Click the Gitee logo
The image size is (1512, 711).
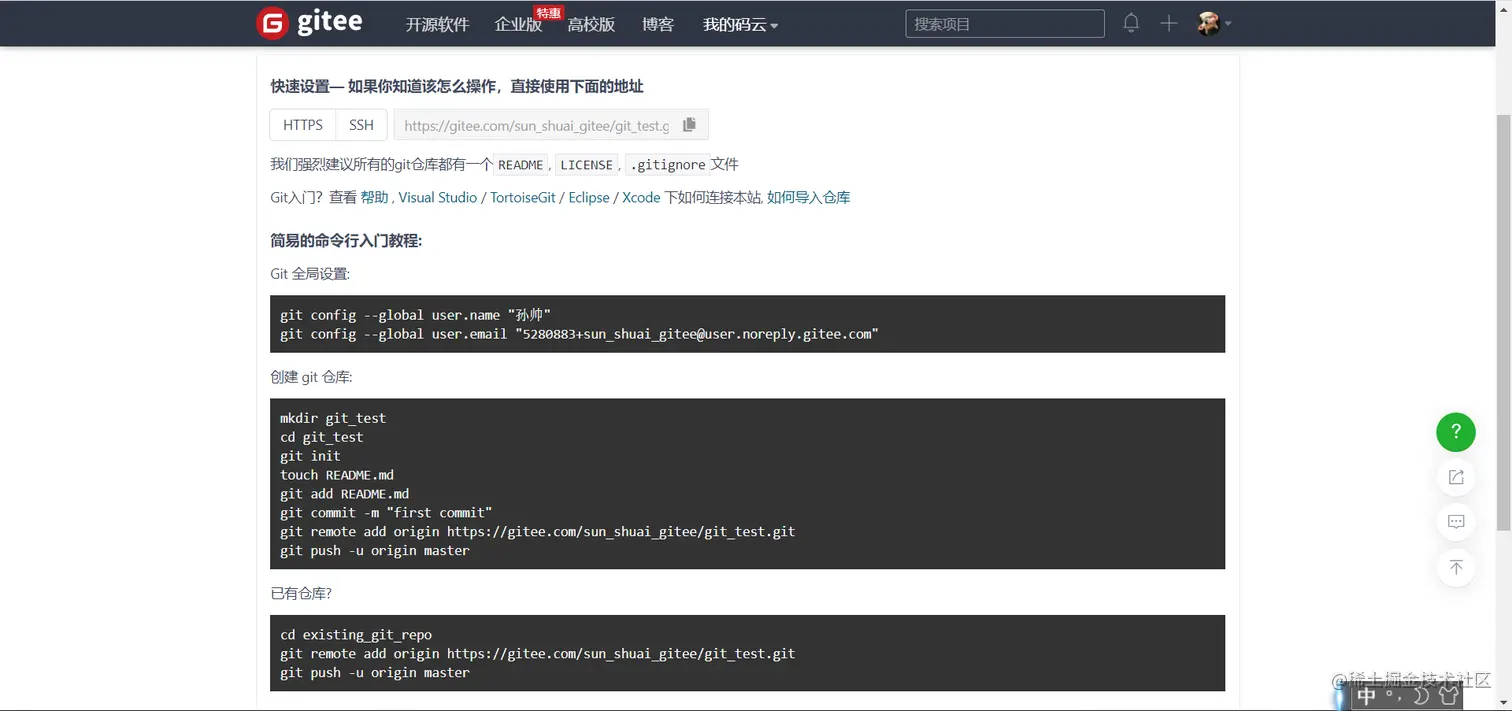tap(310, 23)
